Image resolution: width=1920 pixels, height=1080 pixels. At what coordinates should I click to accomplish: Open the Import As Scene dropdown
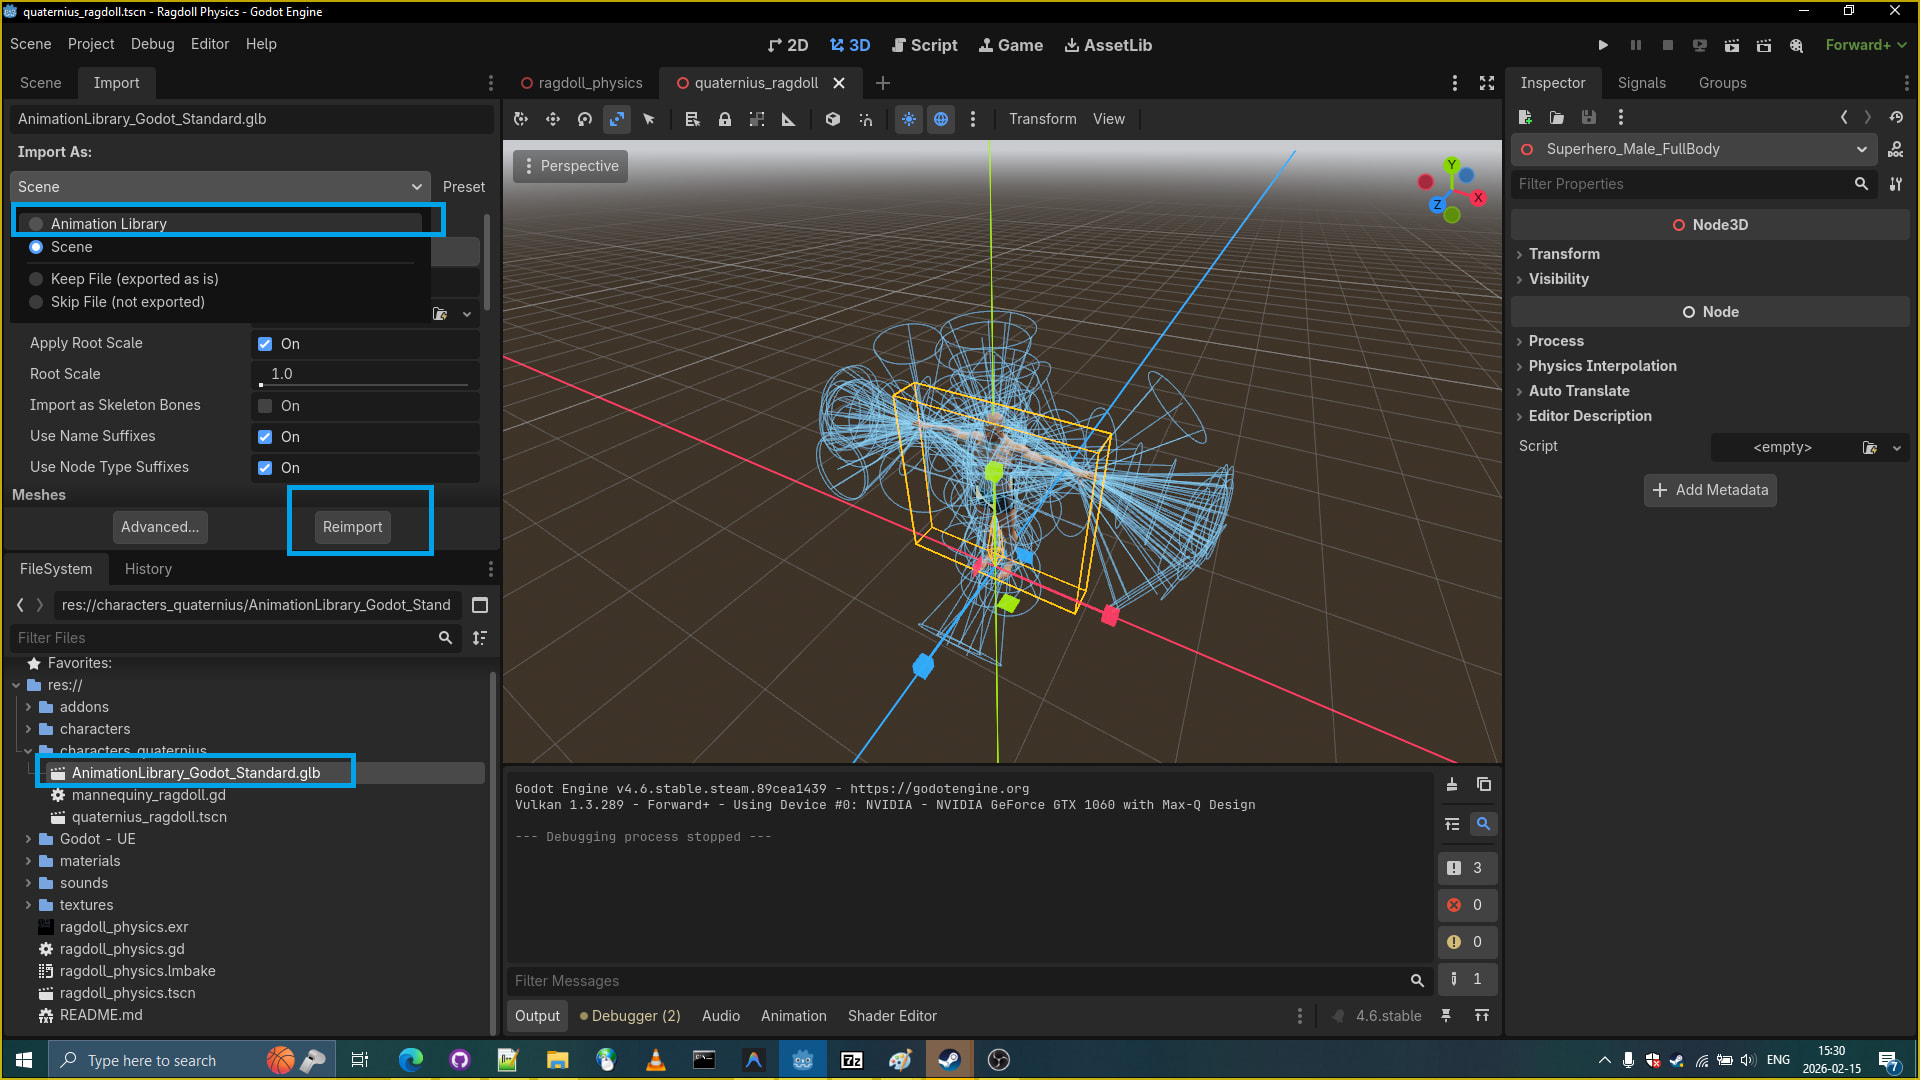coord(220,187)
